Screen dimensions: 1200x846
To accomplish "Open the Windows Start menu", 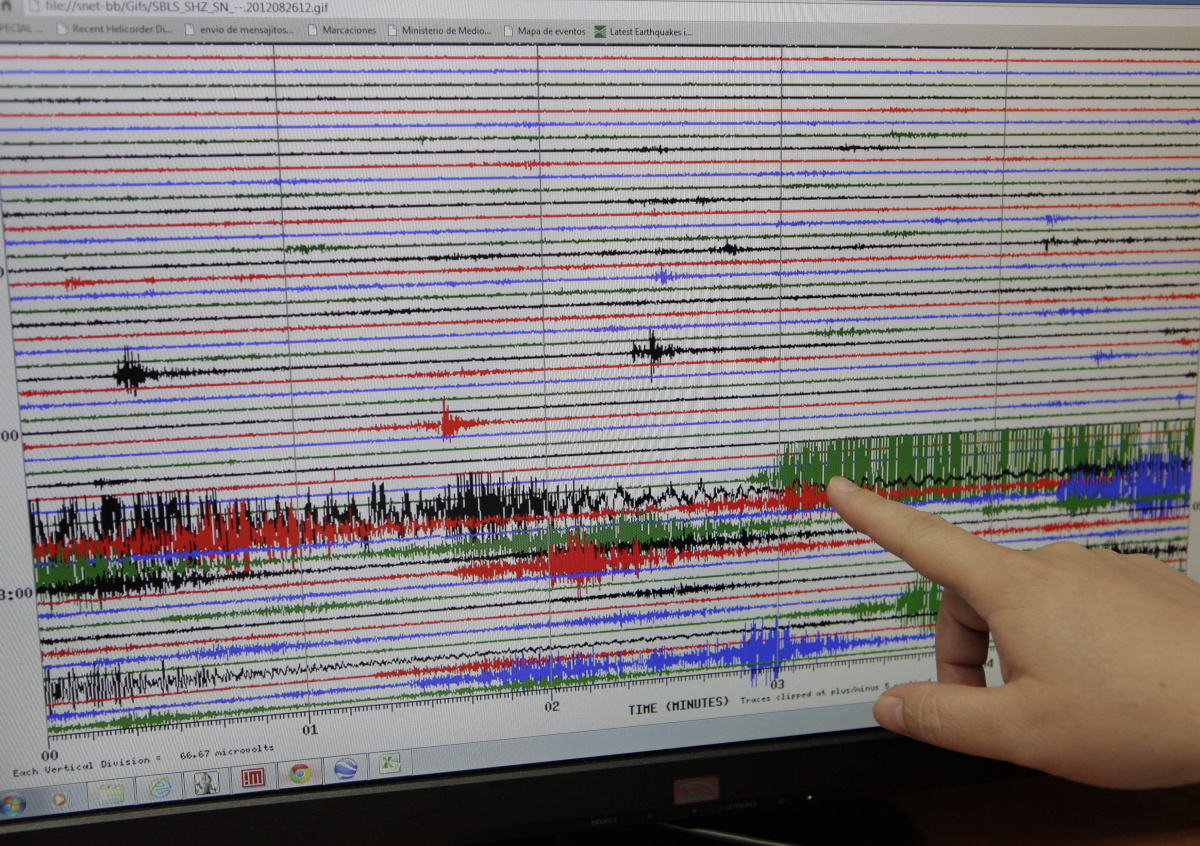I will [x=12, y=805].
